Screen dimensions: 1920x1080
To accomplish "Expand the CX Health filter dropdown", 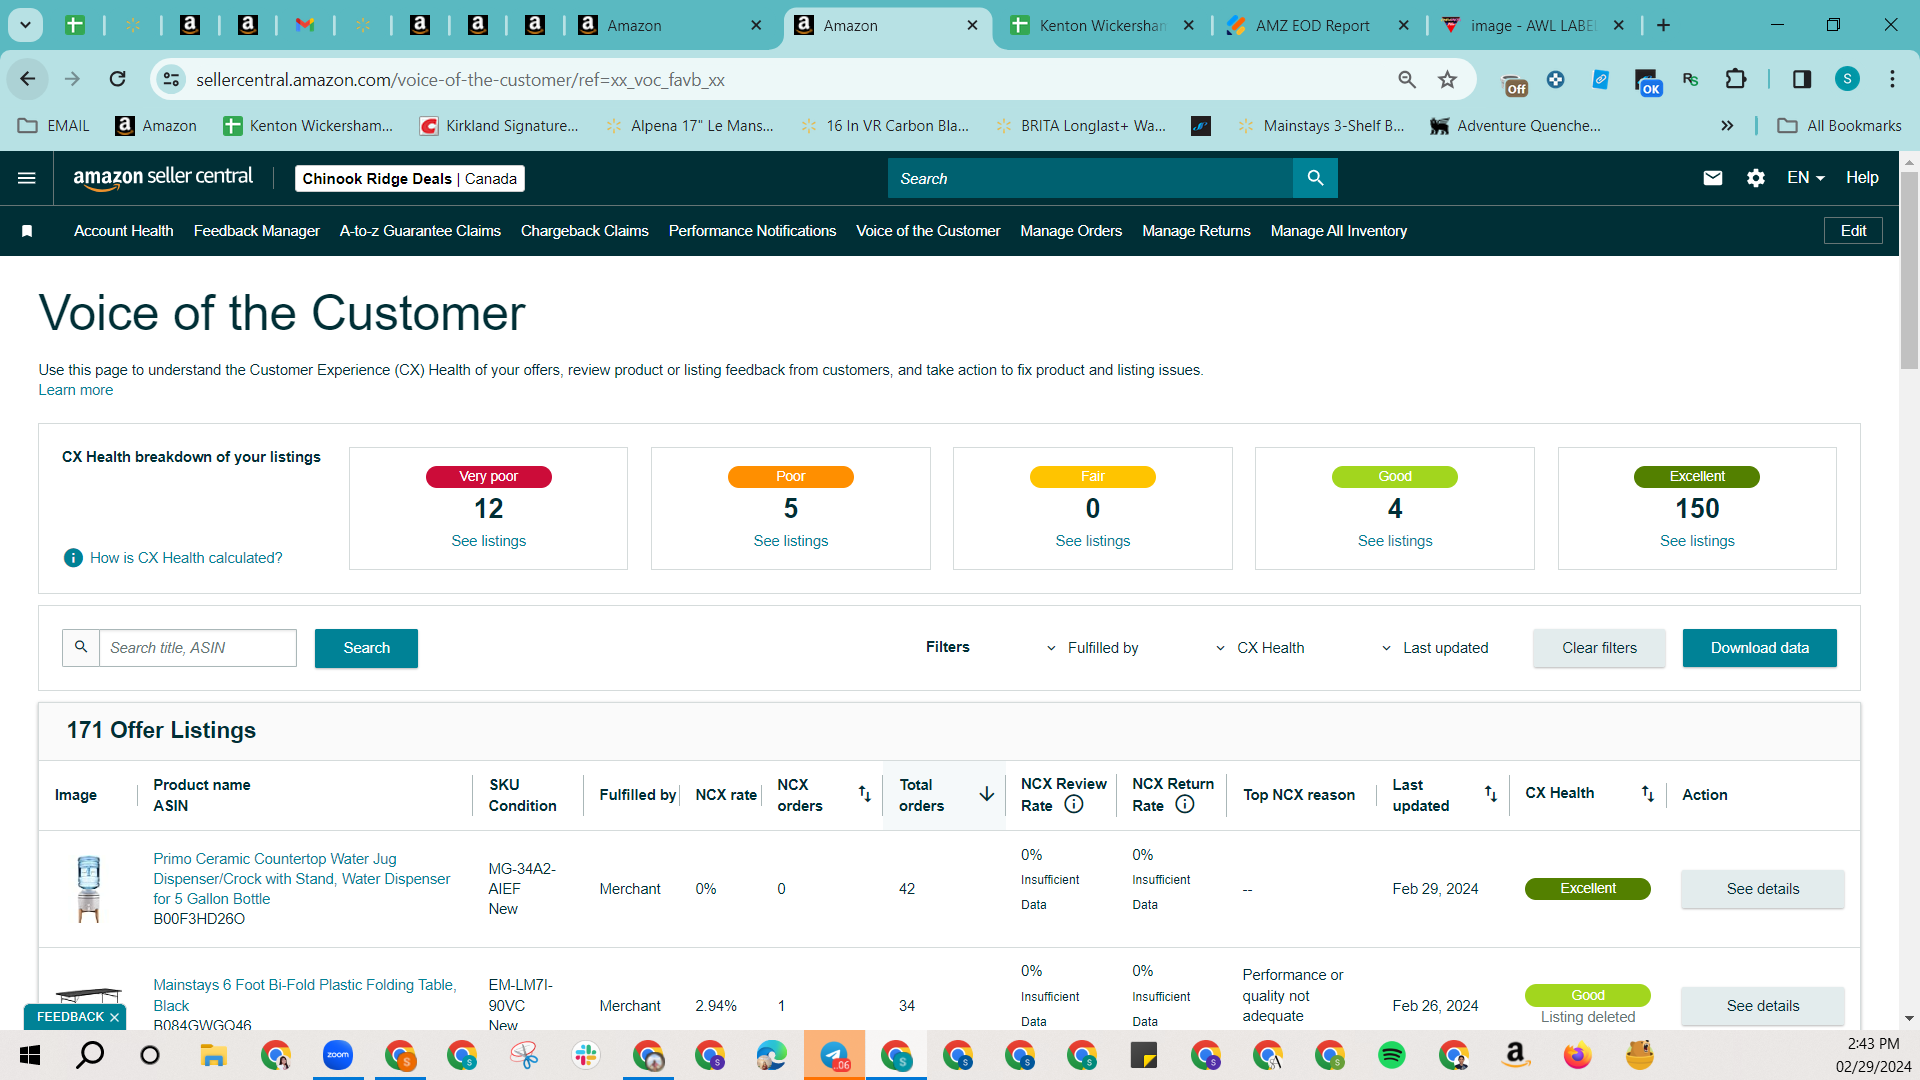I will pyautogui.click(x=1260, y=648).
